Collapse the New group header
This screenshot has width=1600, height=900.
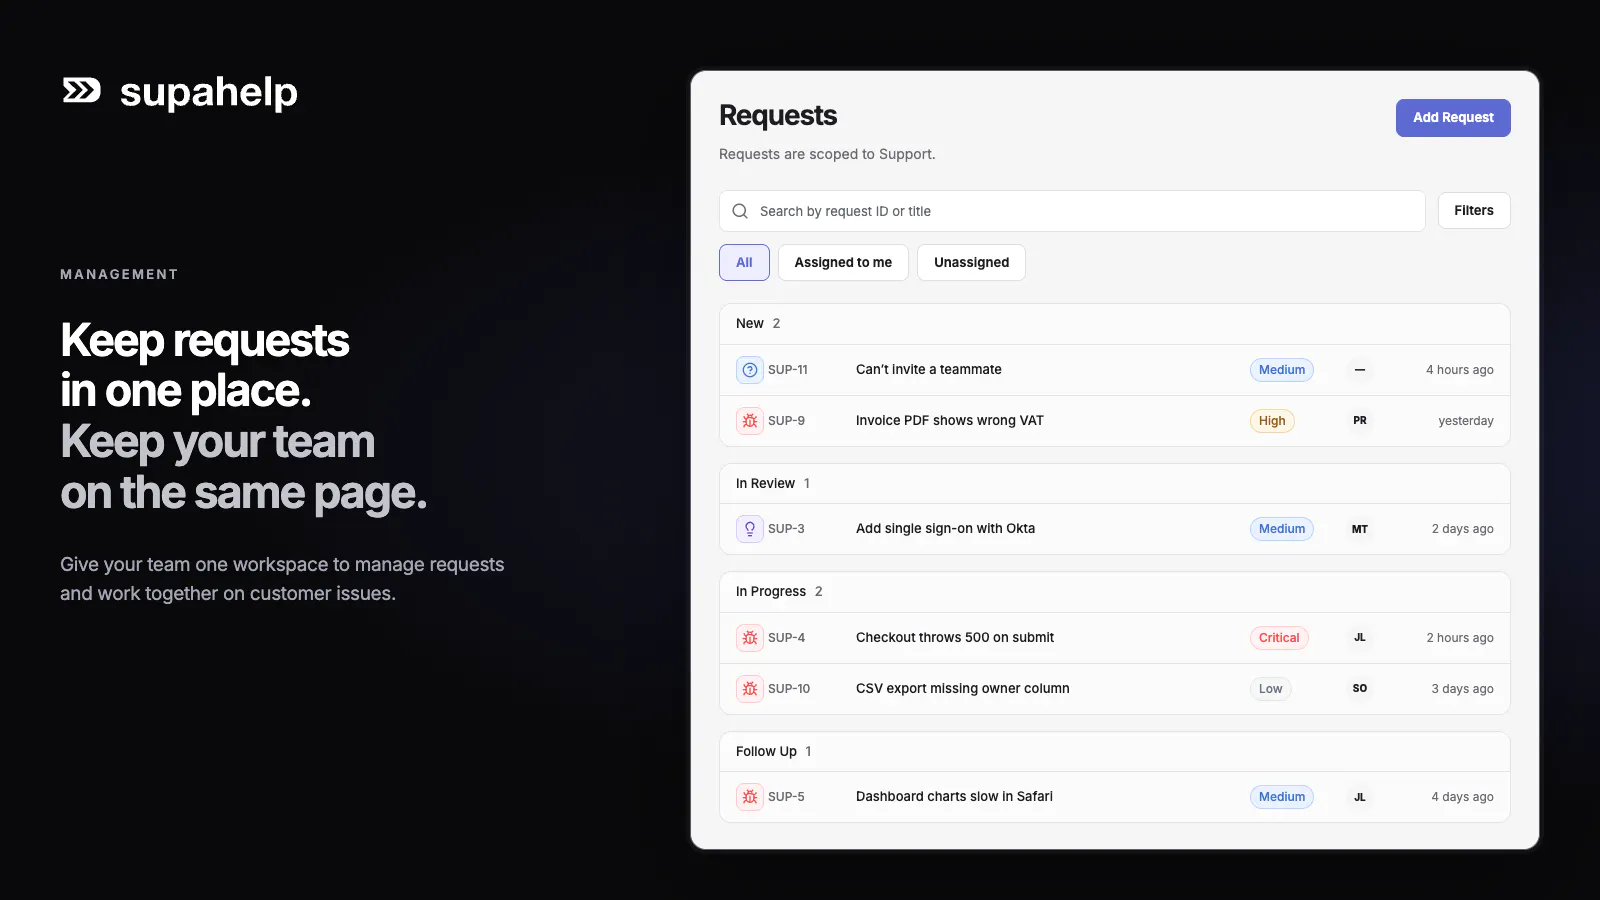[x=1115, y=324]
